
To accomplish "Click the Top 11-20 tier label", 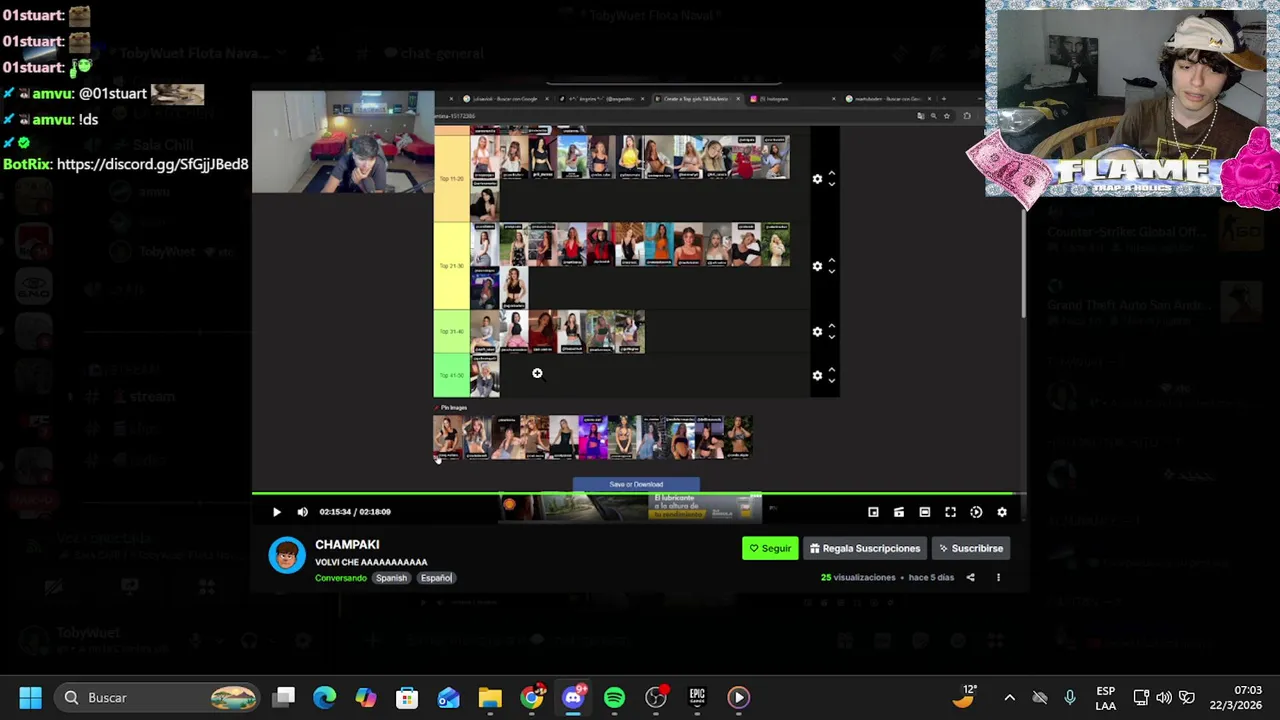I will point(451,178).
